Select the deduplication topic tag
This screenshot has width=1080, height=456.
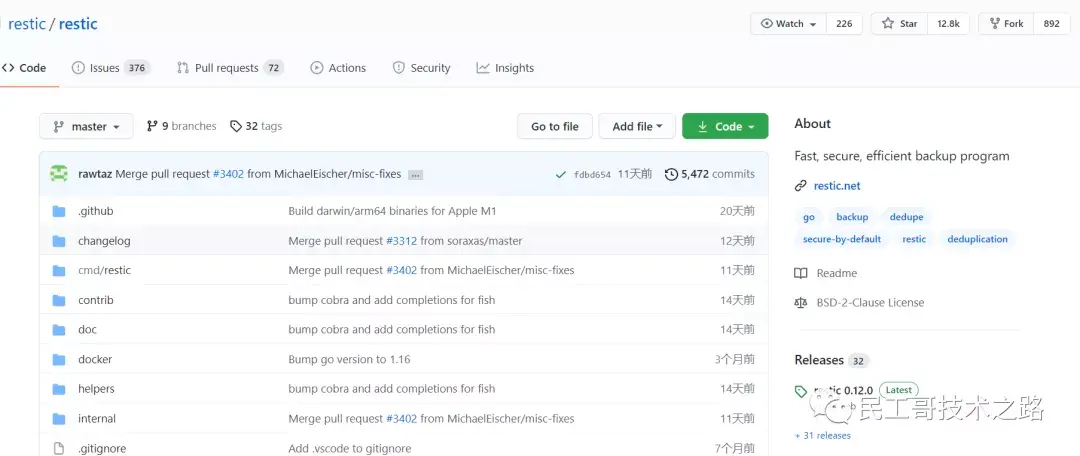coord(977,239)
